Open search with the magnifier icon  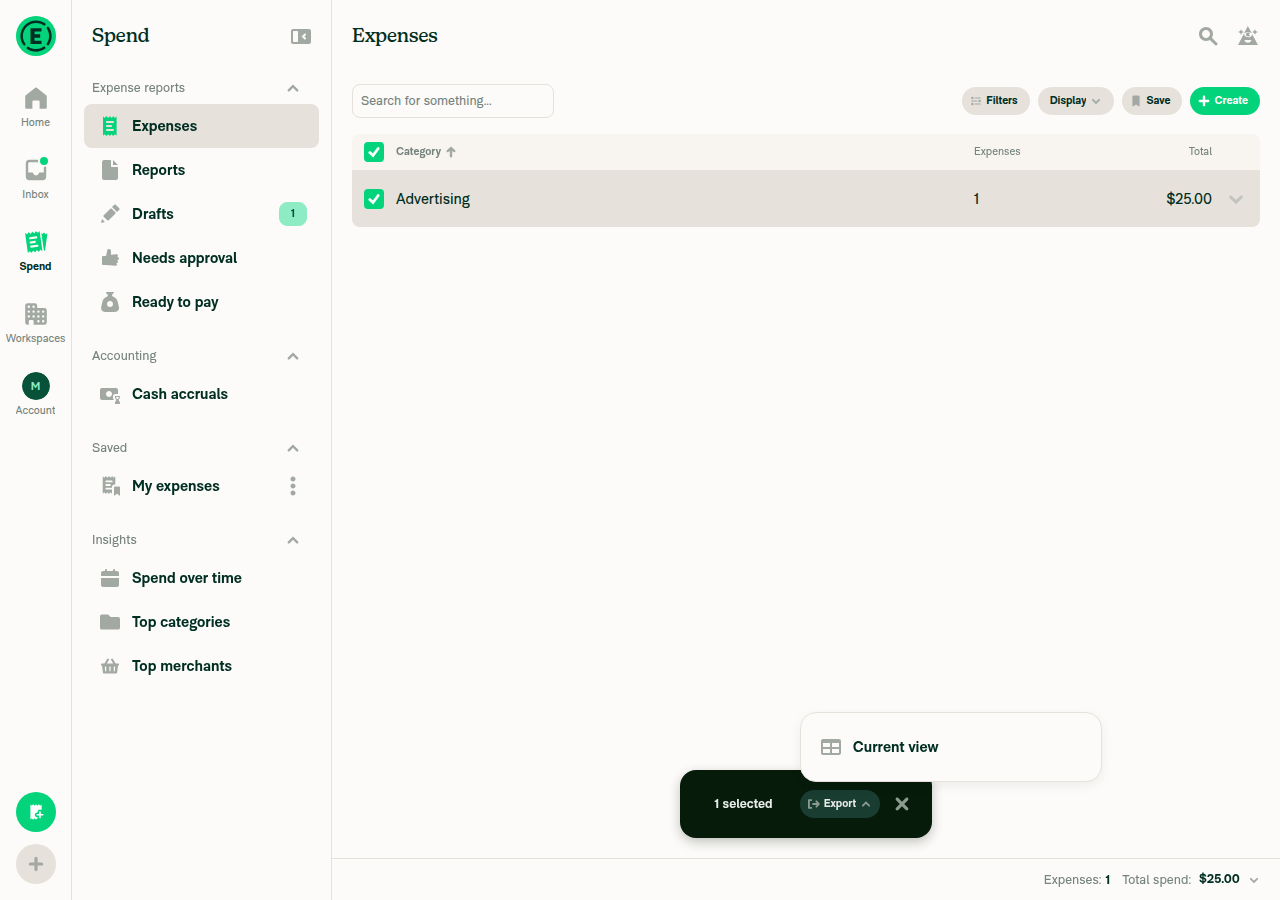[1208, 36]
